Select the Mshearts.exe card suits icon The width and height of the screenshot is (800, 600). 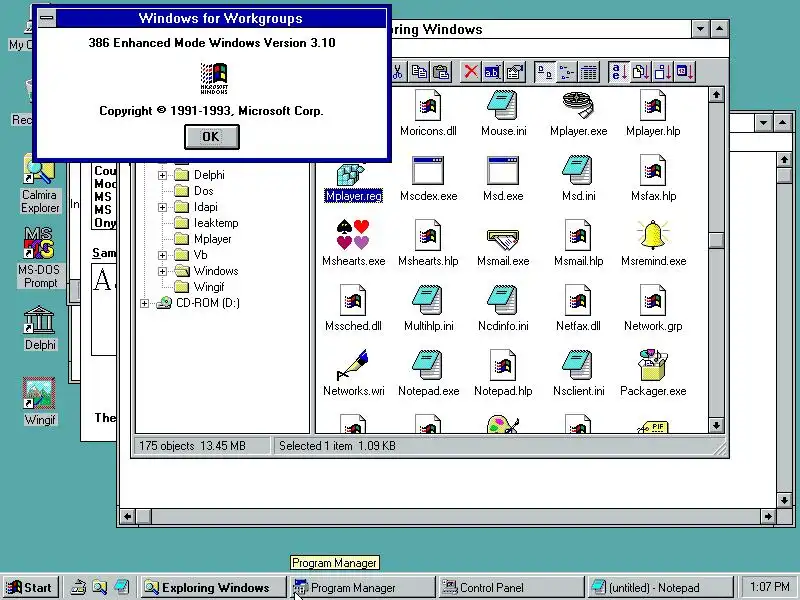353,235
